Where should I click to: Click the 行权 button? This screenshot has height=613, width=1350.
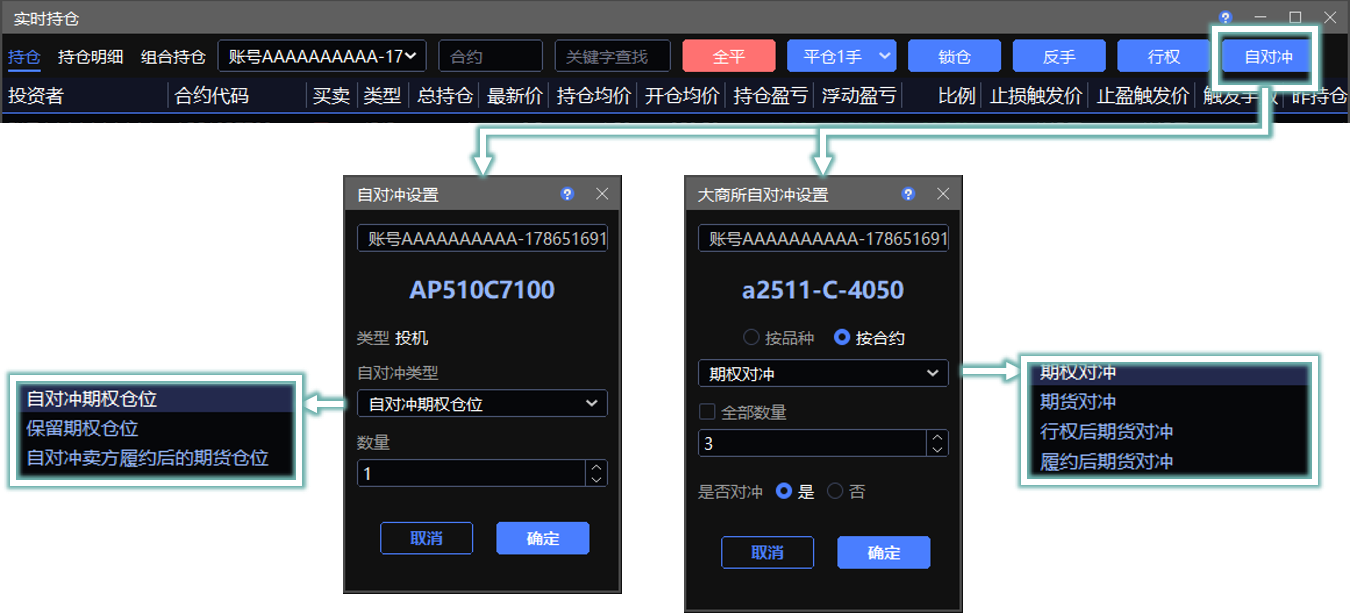click(x=1164, y=56)
